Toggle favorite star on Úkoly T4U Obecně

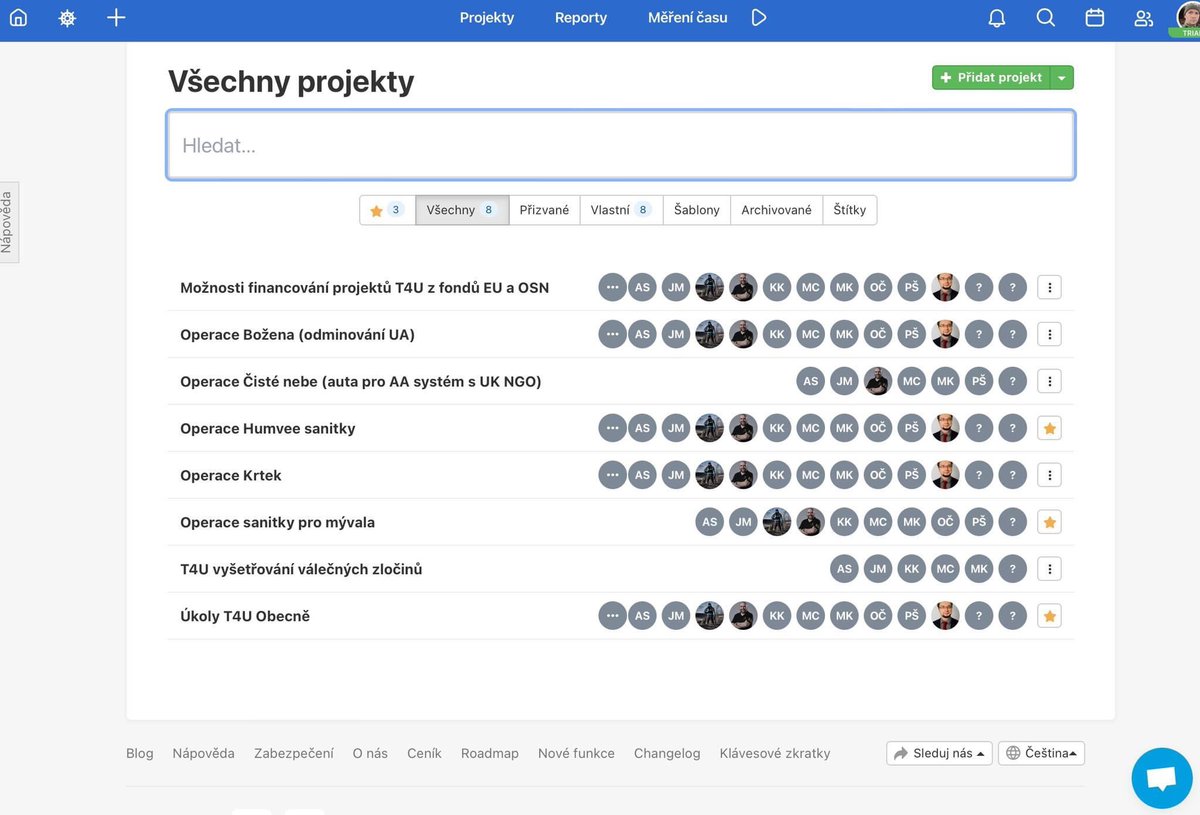click(1049, 615)
